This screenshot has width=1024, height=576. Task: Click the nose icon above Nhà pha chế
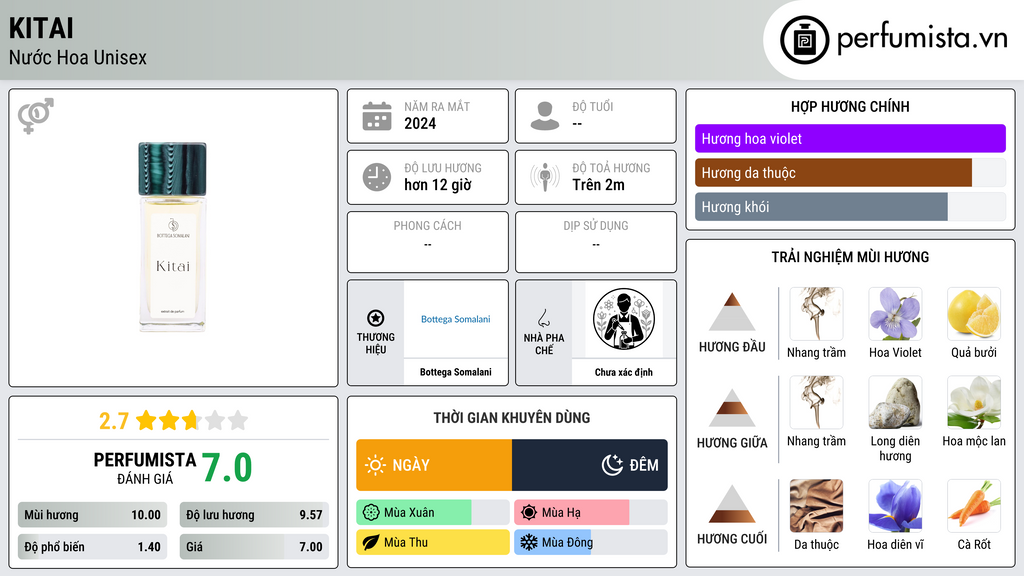click(543, 318)
